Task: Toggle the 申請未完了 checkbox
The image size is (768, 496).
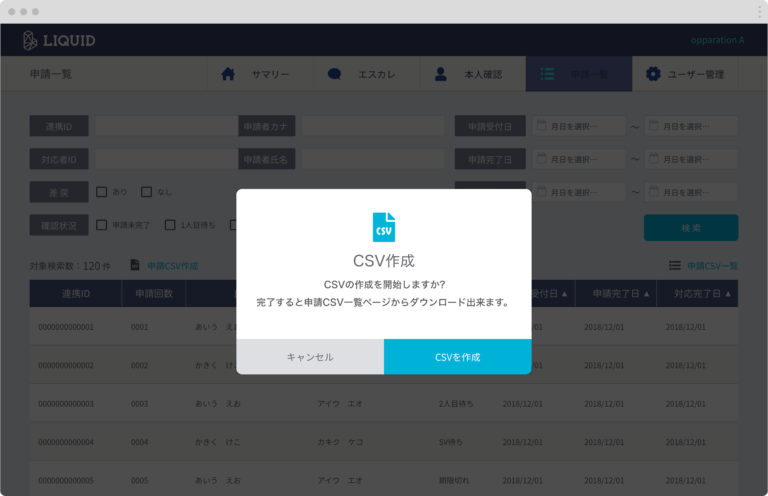Action: (101, 225)
